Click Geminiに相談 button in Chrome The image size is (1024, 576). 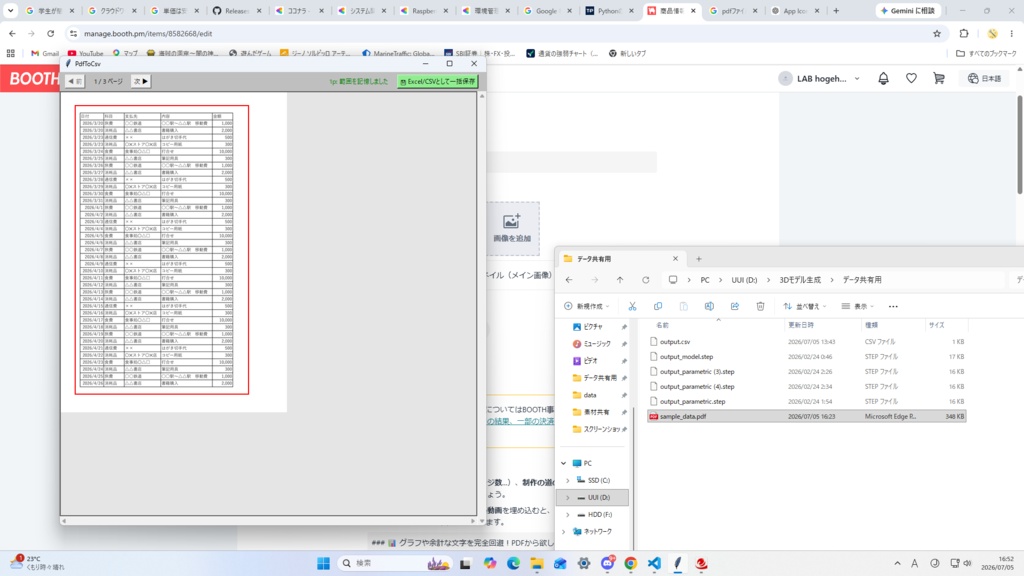tap(908, 10)
